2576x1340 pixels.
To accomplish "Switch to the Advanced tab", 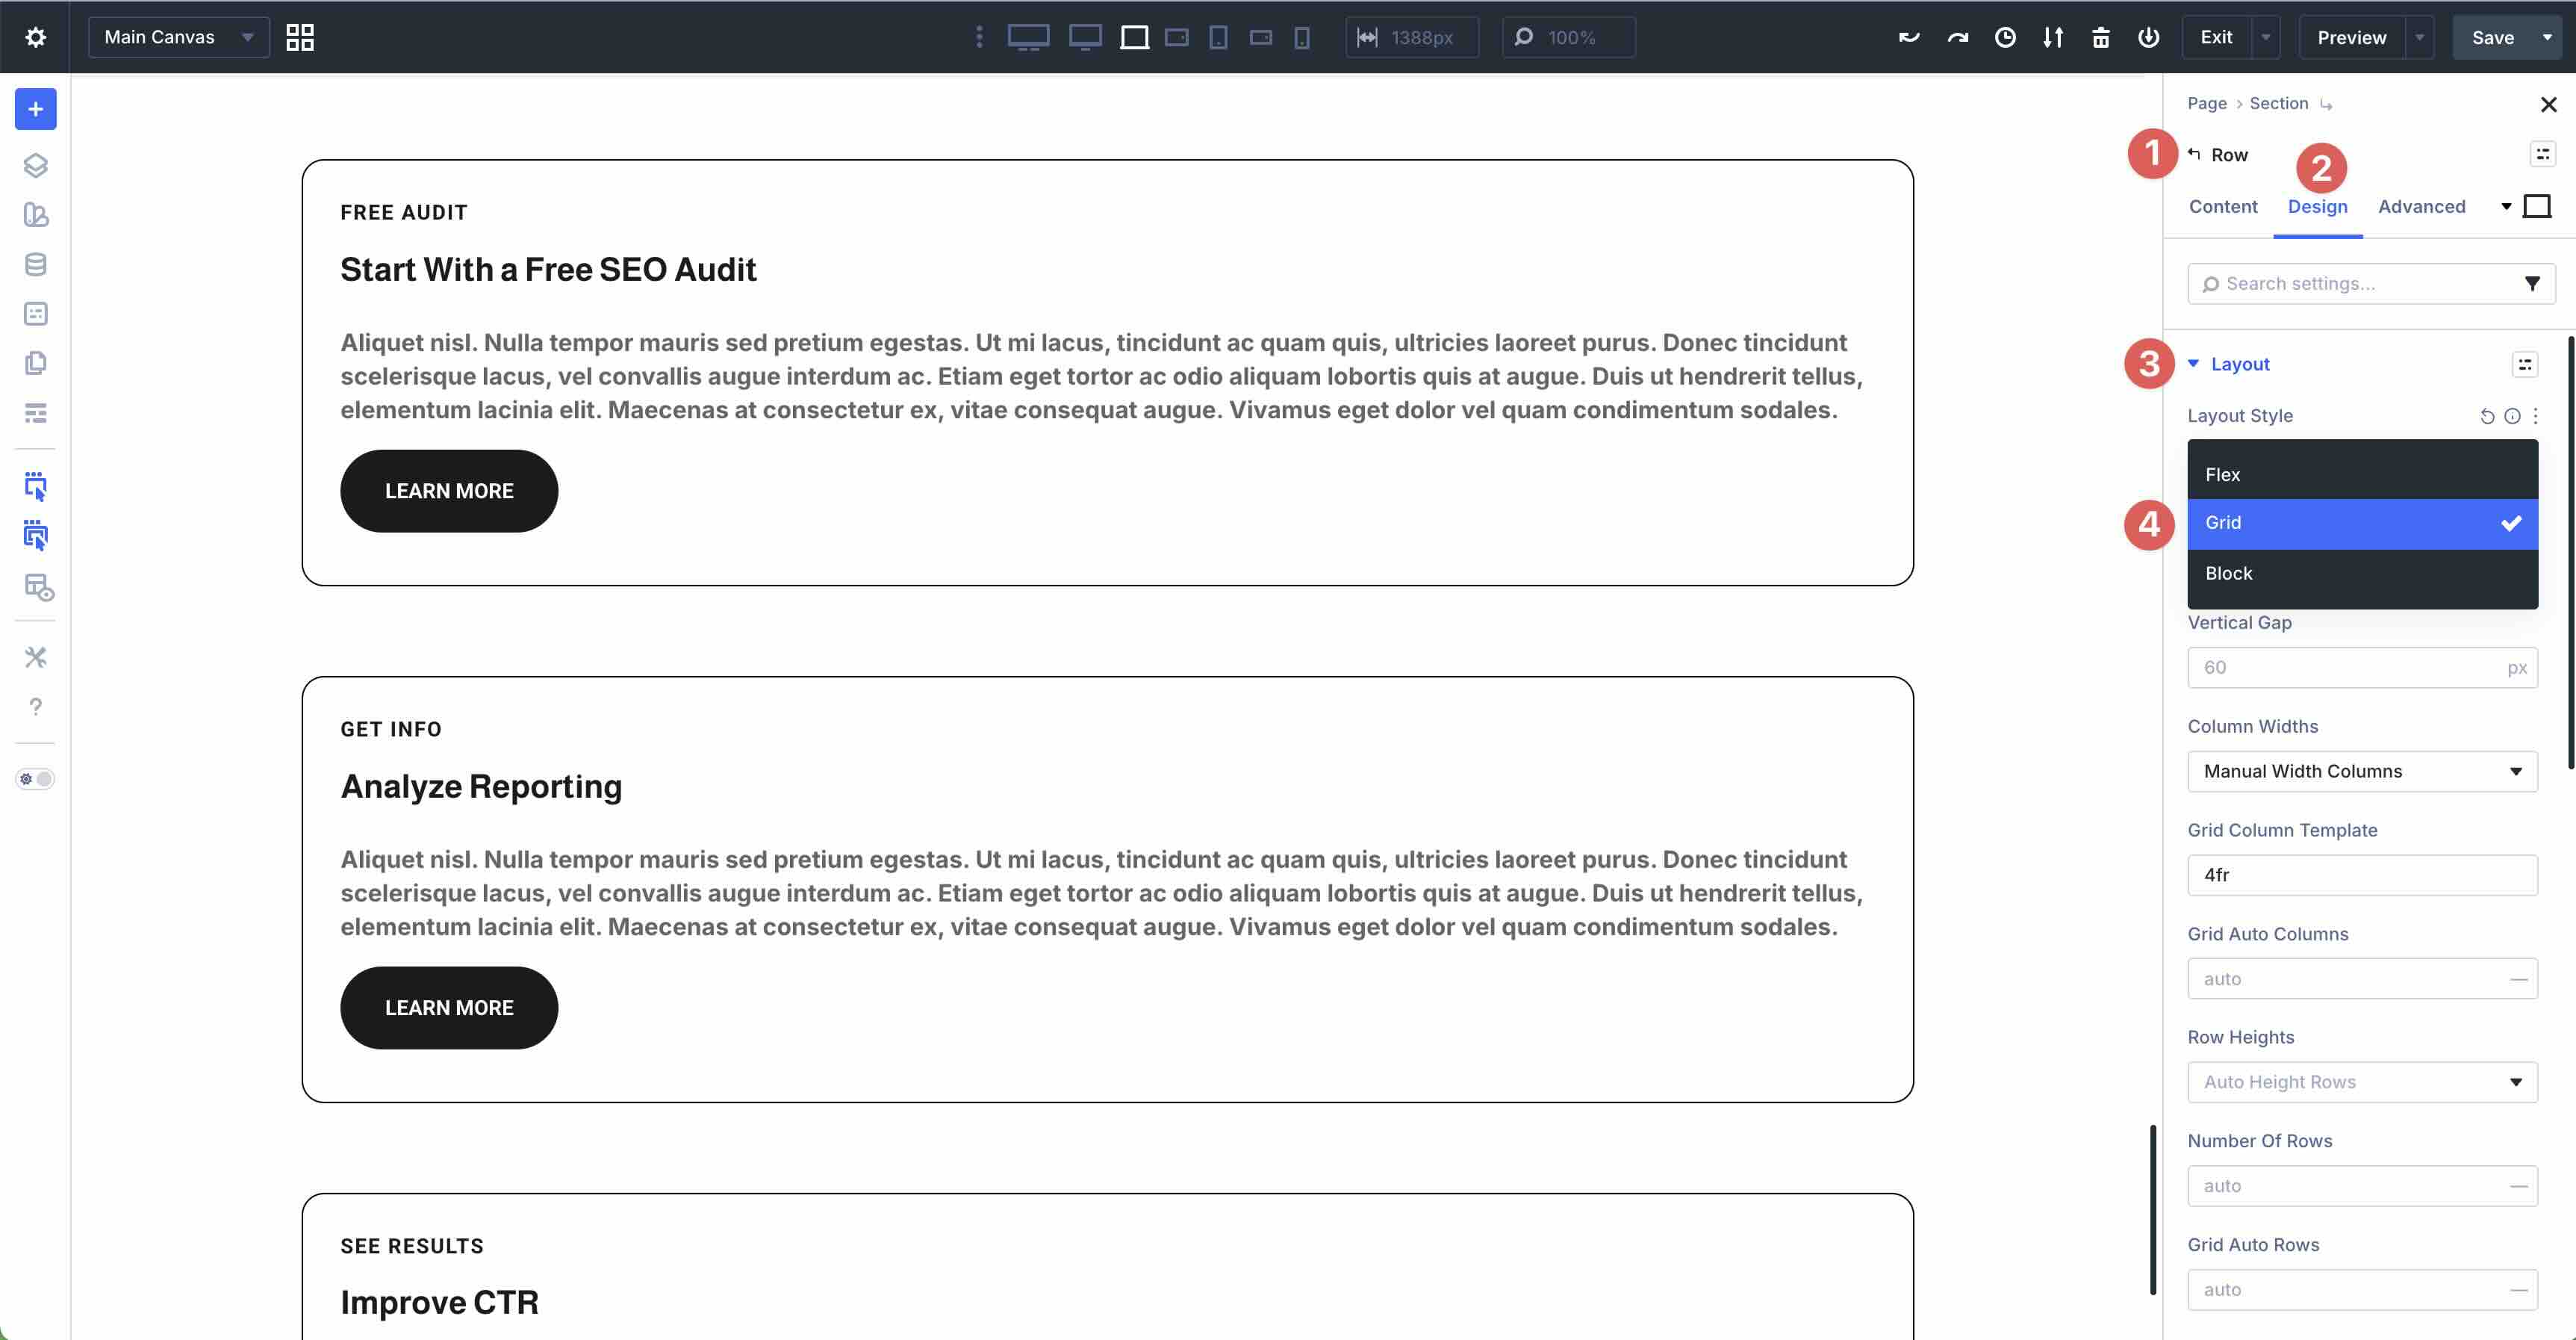I will (2421, 207).
